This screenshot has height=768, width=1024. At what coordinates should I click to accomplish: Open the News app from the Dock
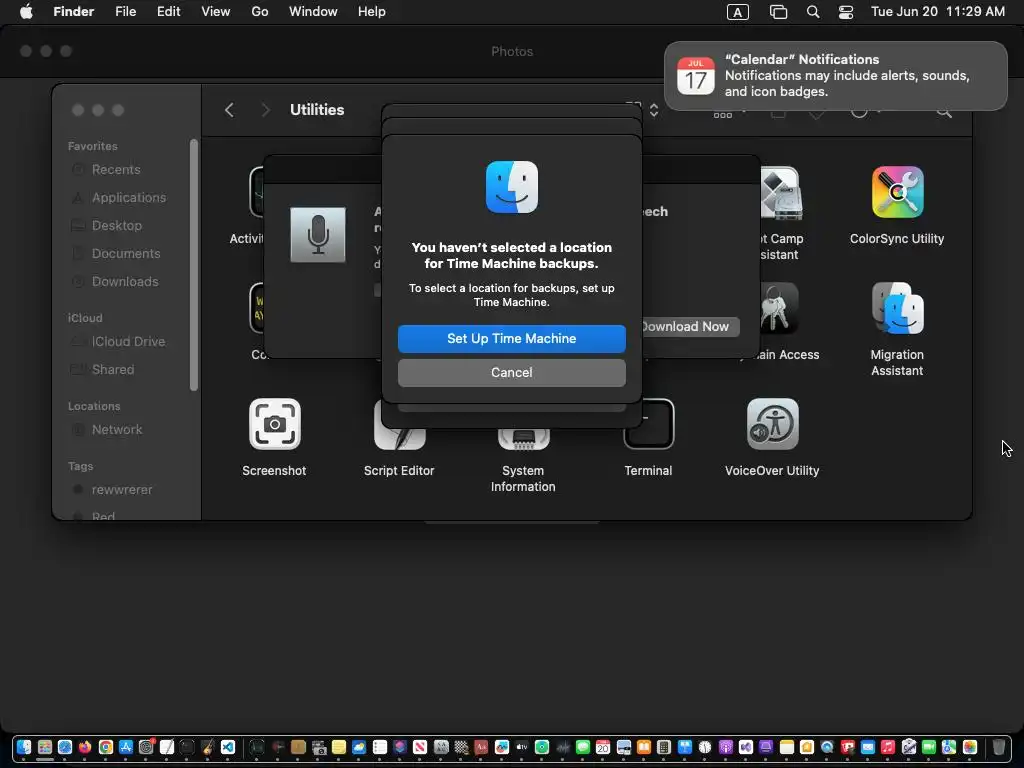click(419, 747)
